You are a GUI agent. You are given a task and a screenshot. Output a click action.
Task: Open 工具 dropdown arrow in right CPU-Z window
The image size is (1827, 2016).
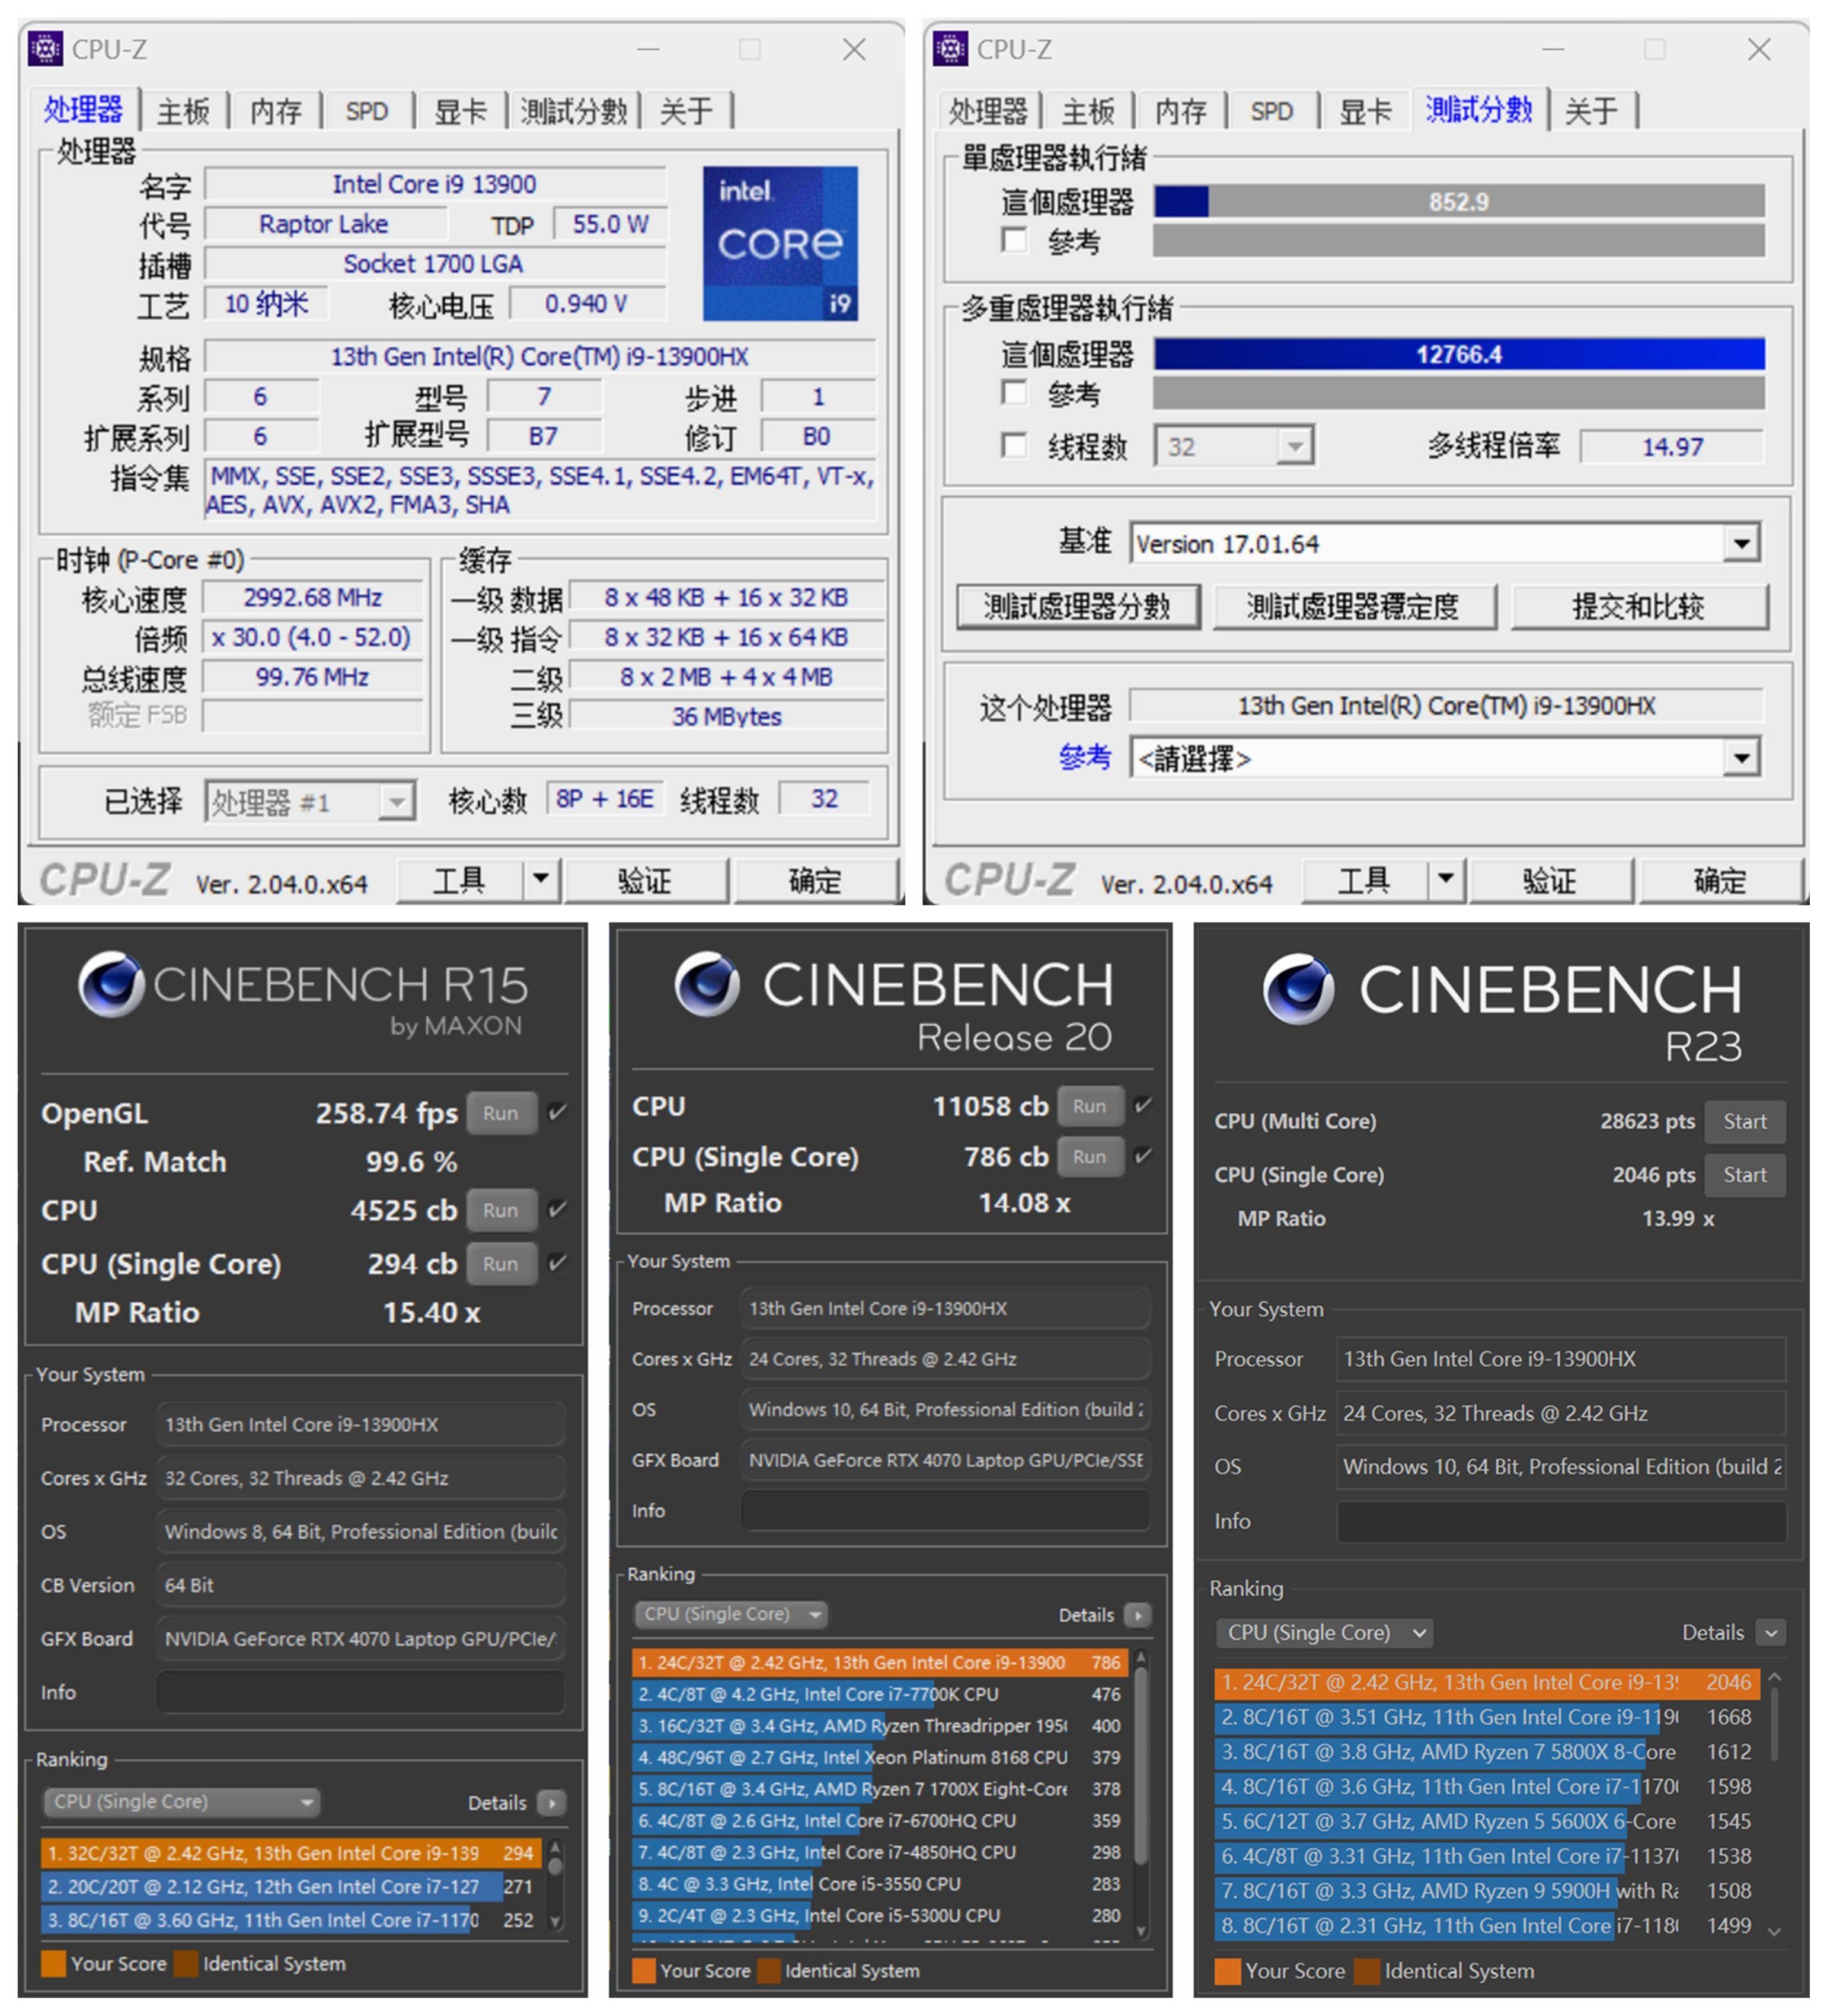[x=1445, y=880]
